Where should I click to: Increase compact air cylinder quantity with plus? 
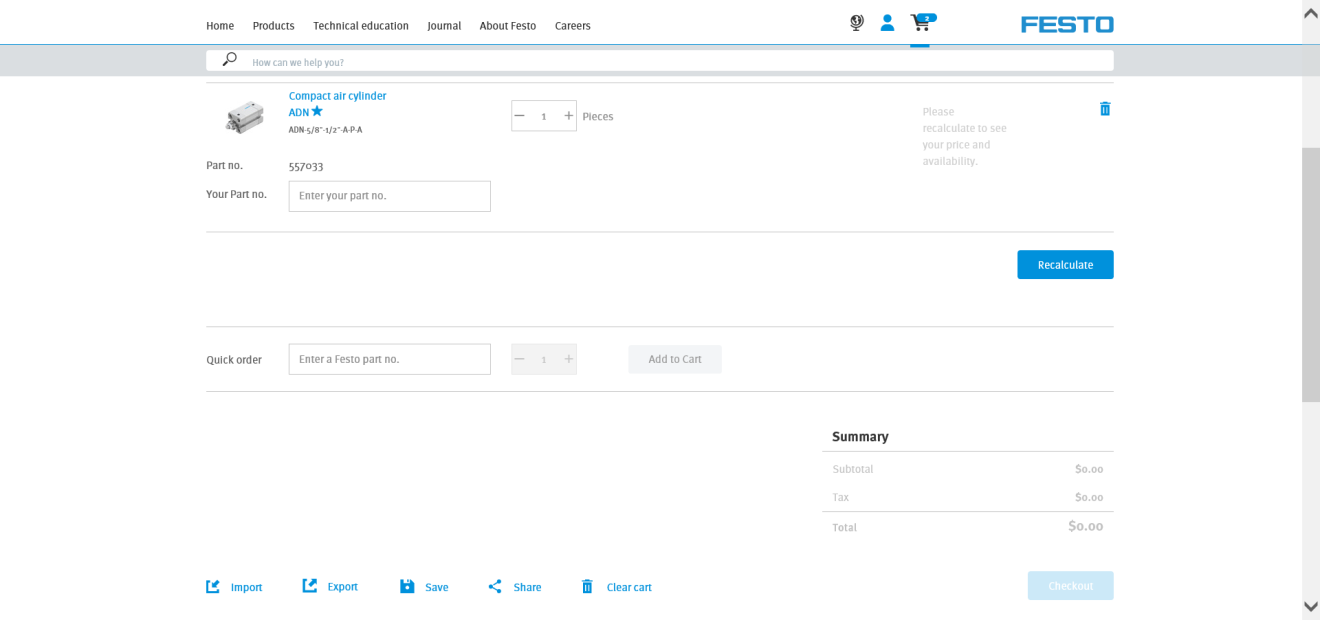568,116
